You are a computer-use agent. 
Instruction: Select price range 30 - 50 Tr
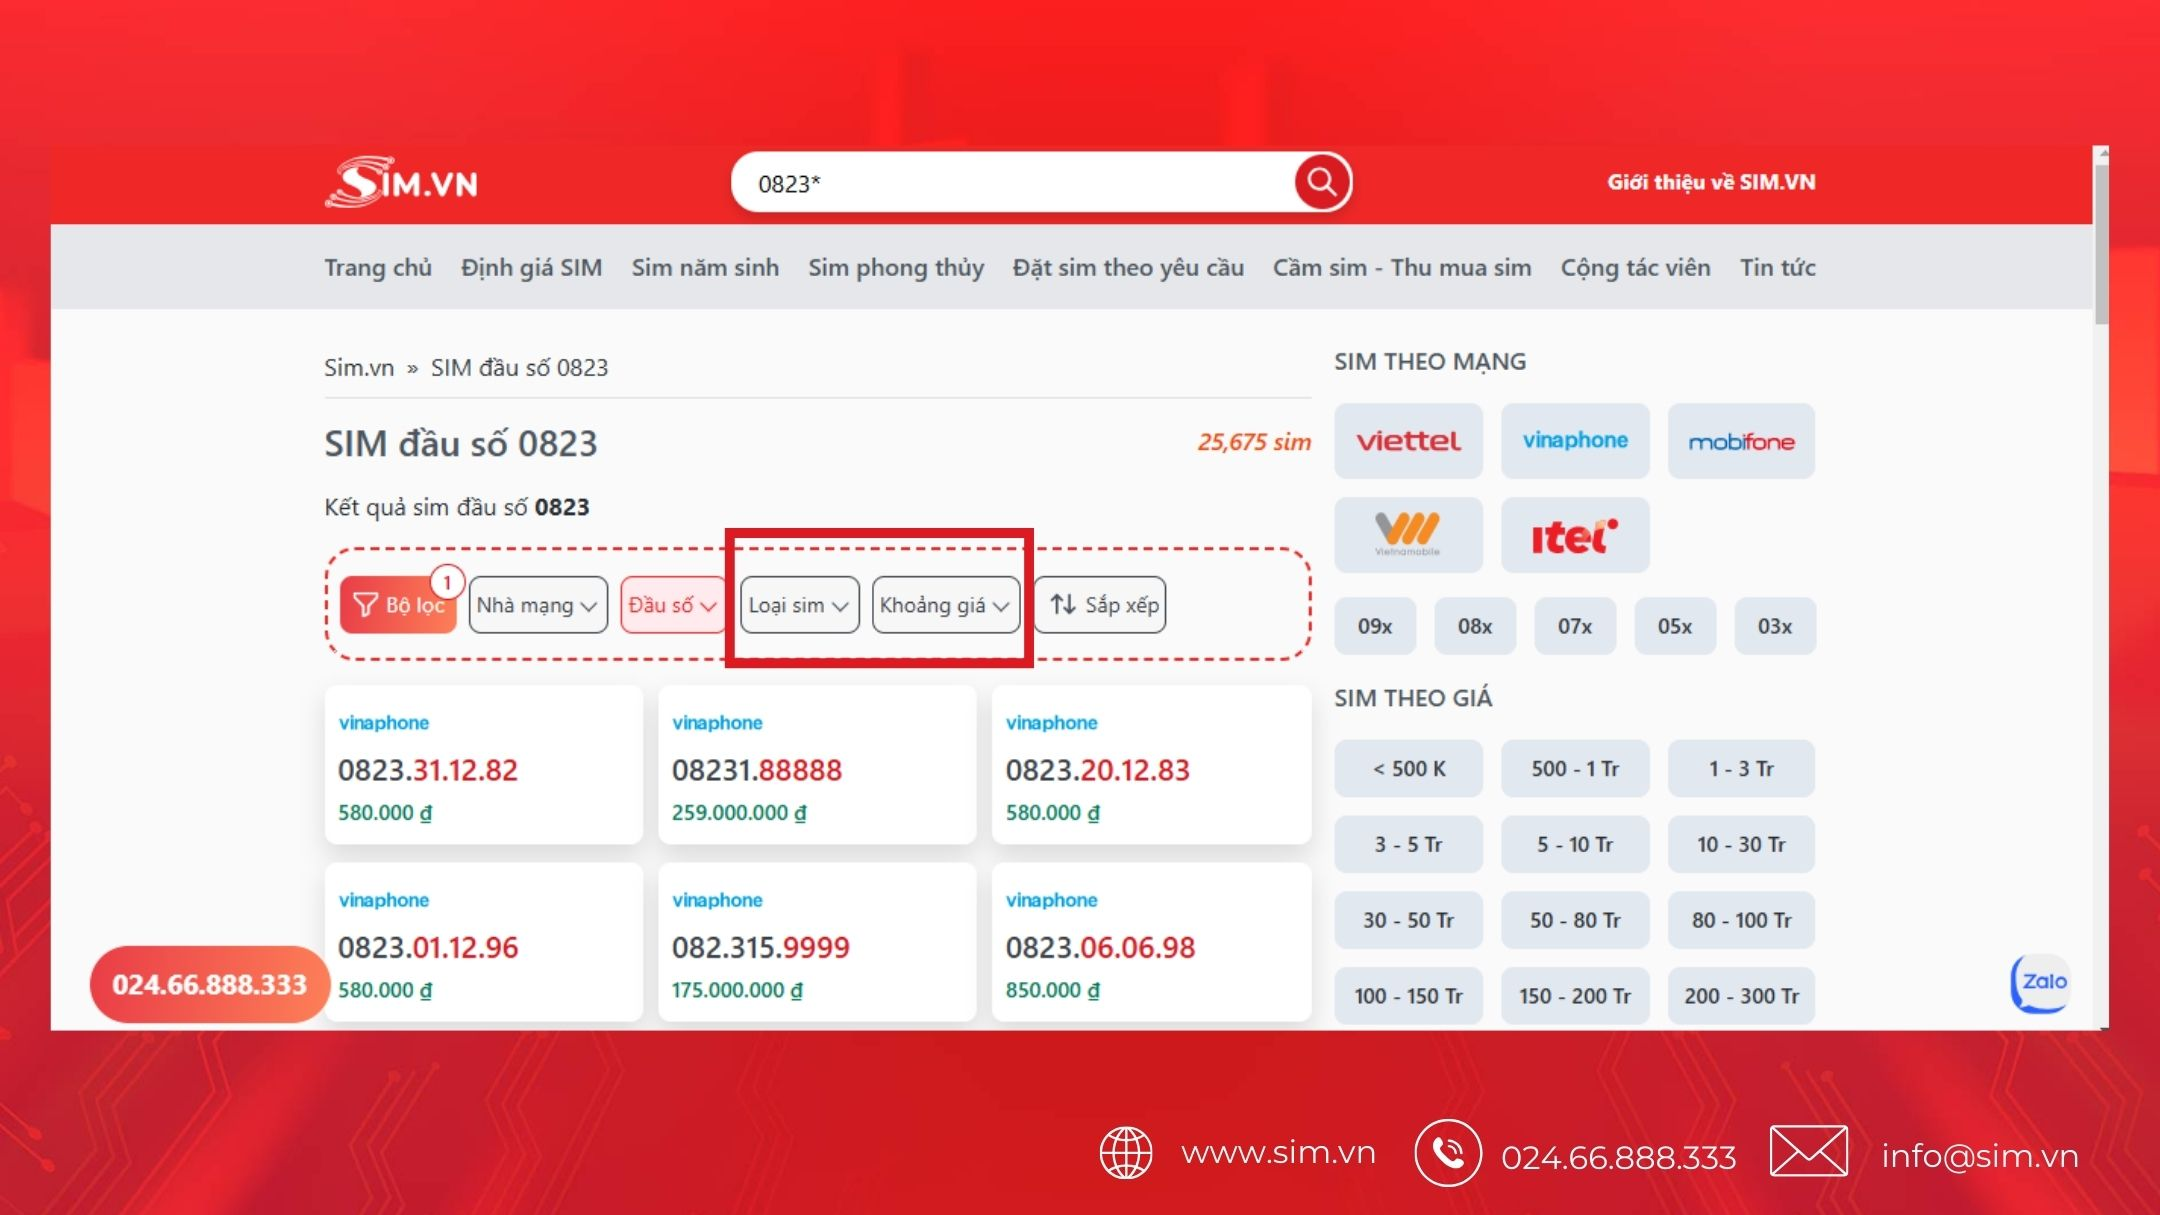[x=1408, y=920]
